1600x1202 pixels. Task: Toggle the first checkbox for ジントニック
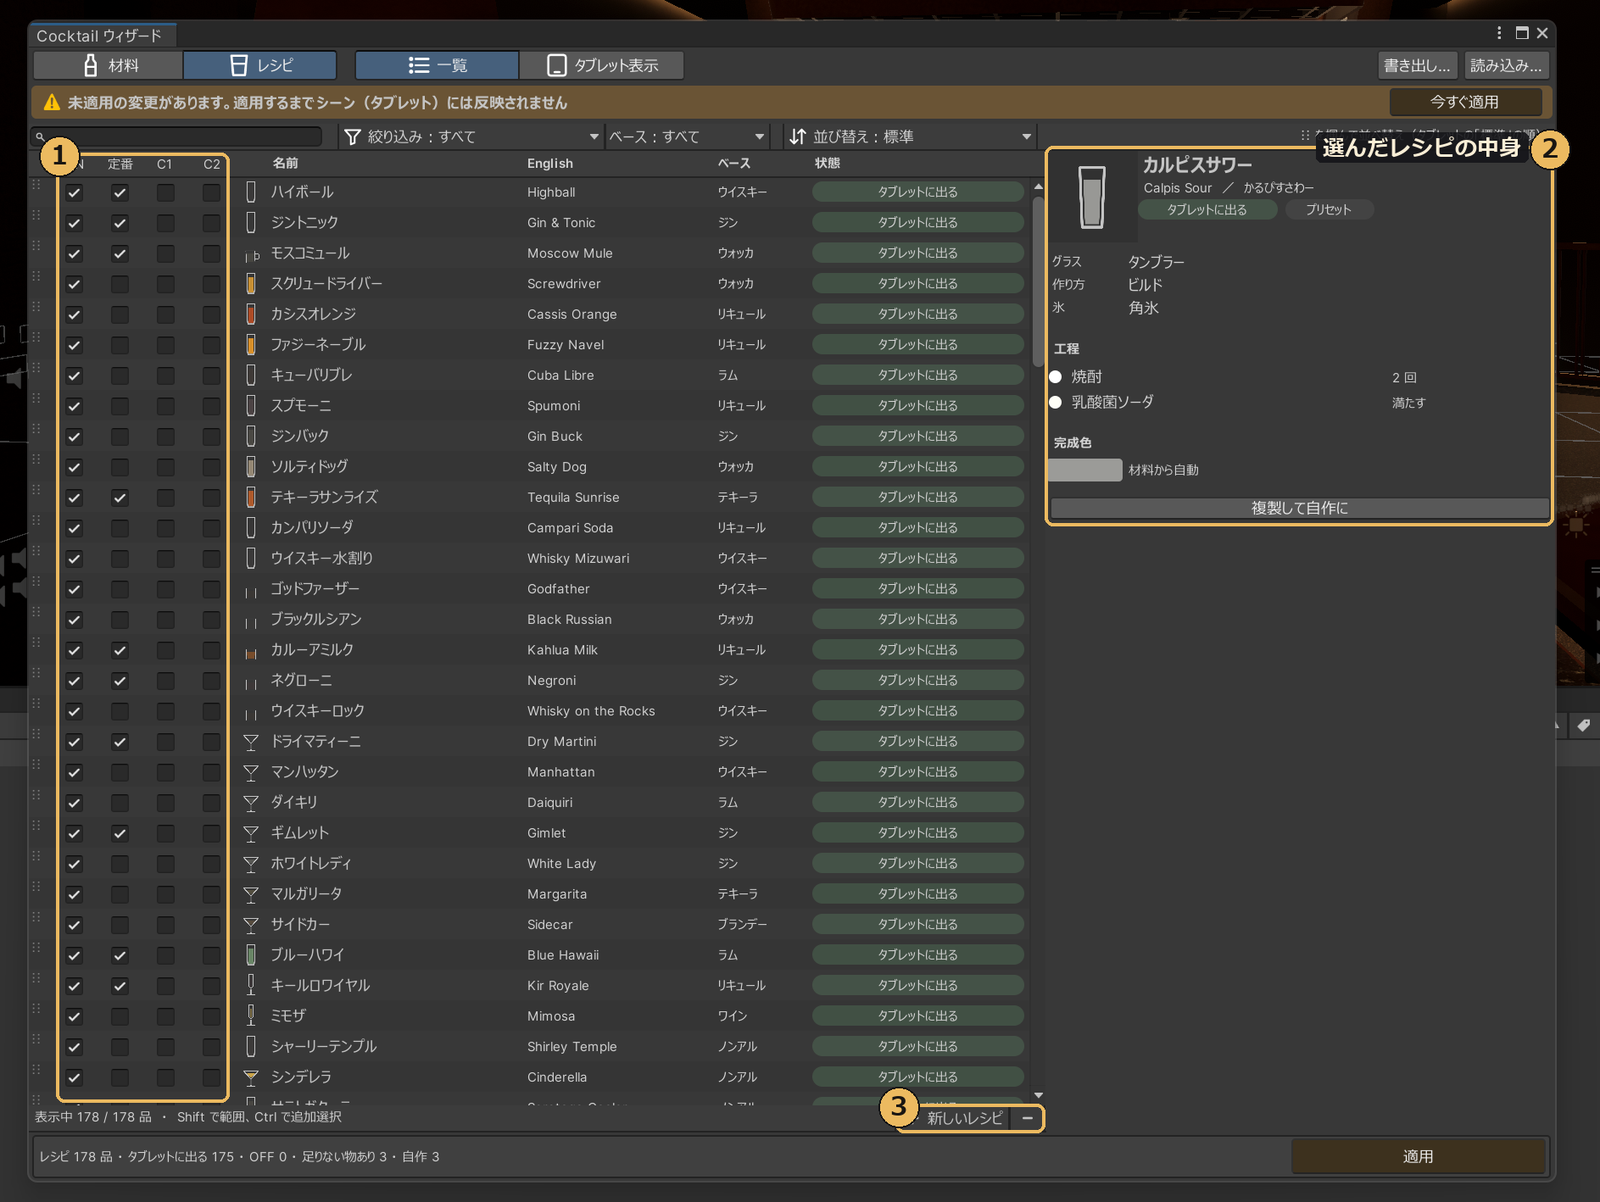[74, 223]
